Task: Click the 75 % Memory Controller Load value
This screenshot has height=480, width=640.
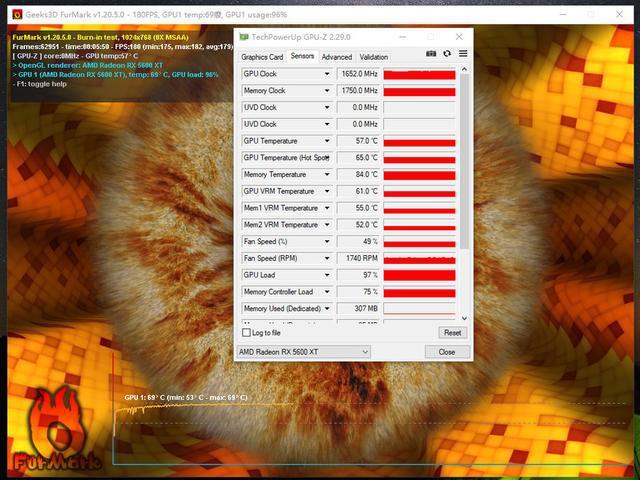Action: [358, 292]
